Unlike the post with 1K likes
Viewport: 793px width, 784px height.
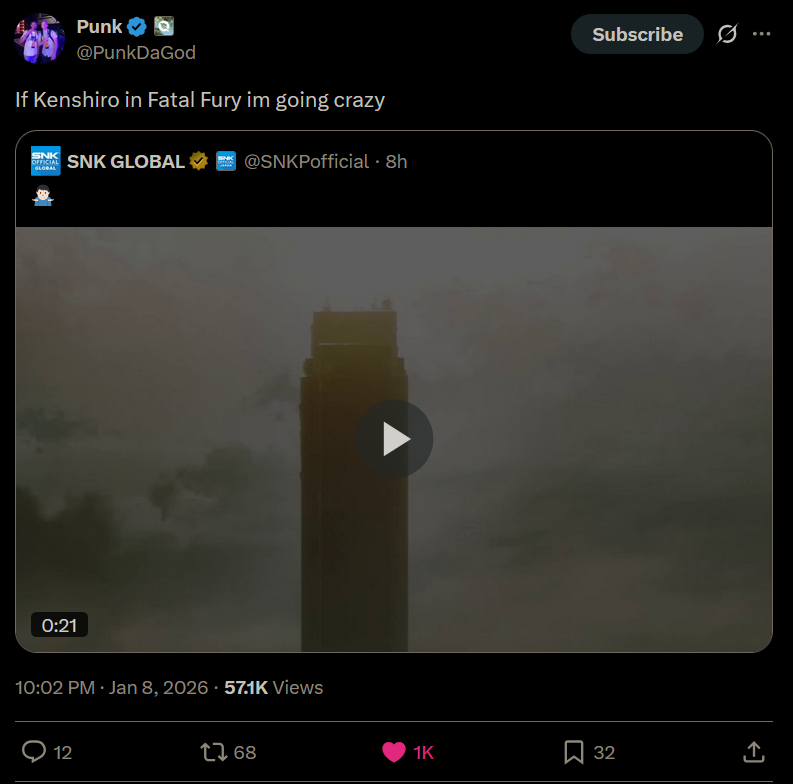pos(408,752)
